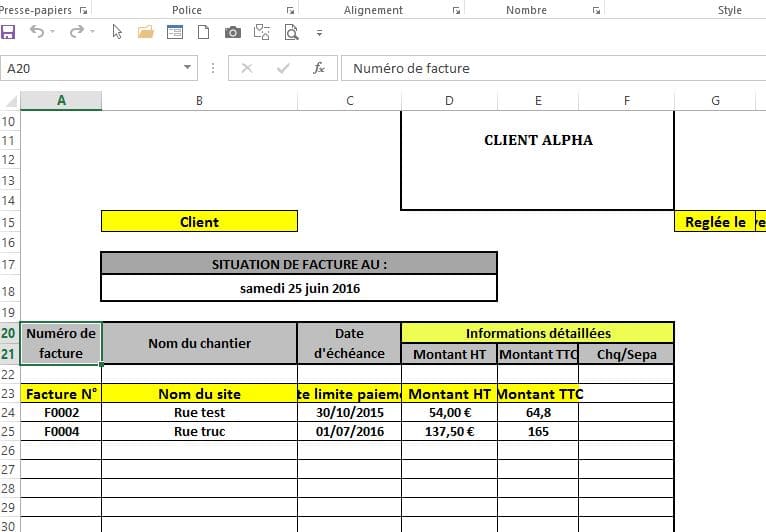Screen dimensions: 766x532
Task: Select column D header
Action: (x=449, y=100)
